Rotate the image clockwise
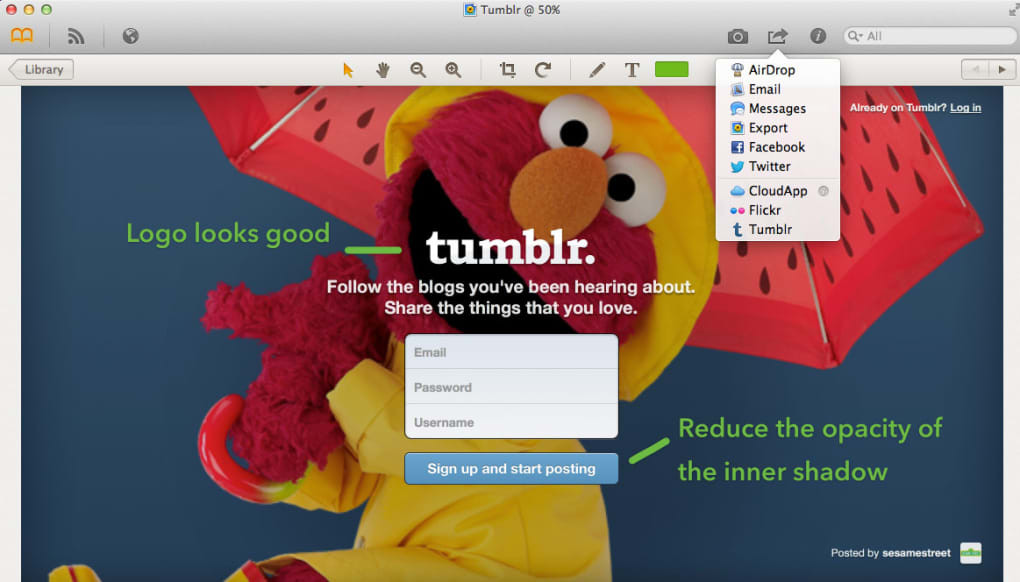The image size is (1020, 582). point(543,70)
